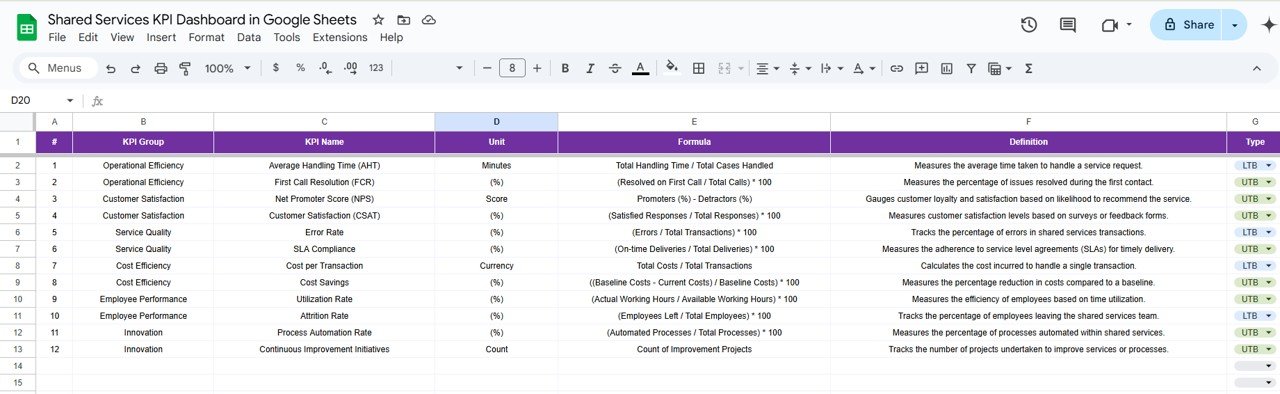Open the Gemini sparkle icon
1280x394 pixels.
(1269, 25)
